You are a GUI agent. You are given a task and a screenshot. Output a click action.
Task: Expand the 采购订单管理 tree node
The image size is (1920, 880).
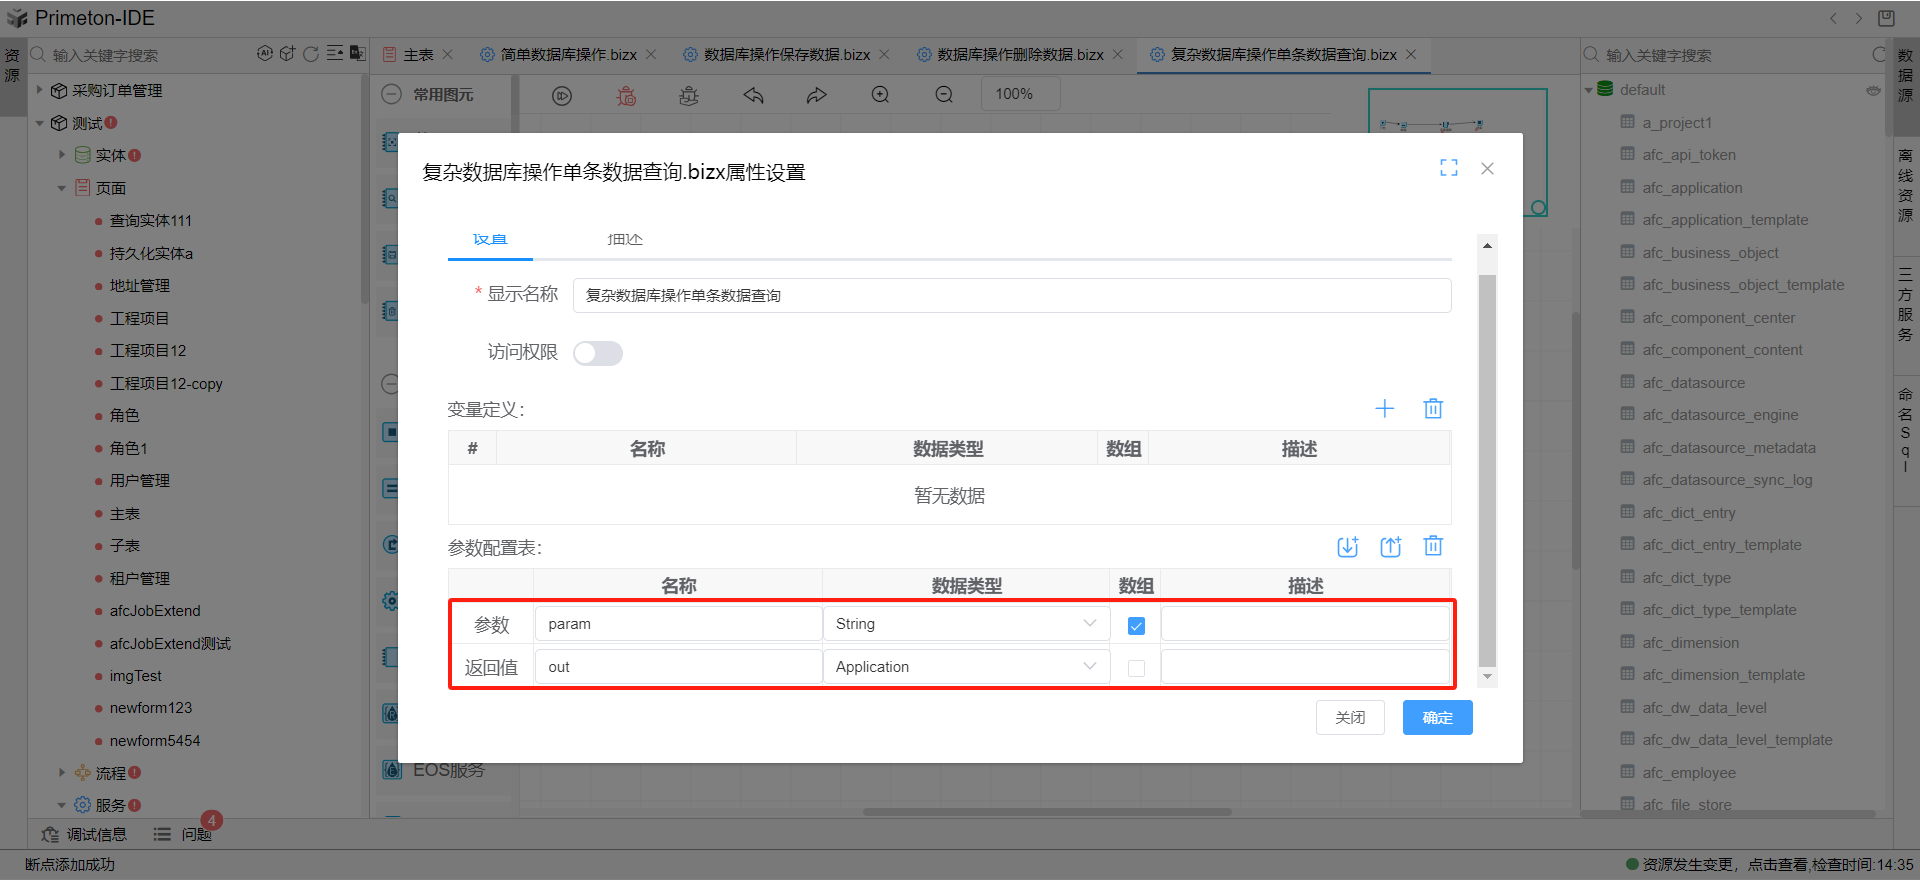point(40,90)
